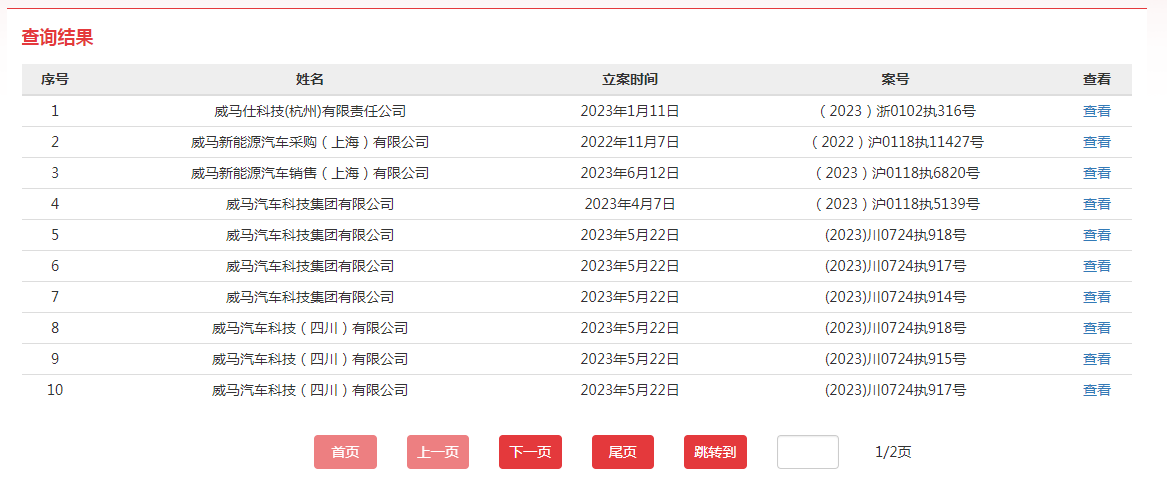Select 威马汽车科技集团有限公司 in row 7
Screen dimensions: 1167x487
click(x=310, y=297)
